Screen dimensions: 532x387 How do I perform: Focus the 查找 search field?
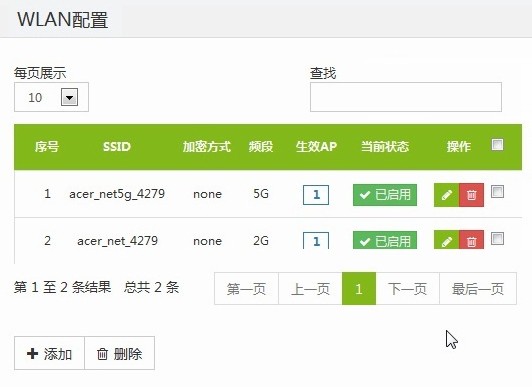[406, 97]
